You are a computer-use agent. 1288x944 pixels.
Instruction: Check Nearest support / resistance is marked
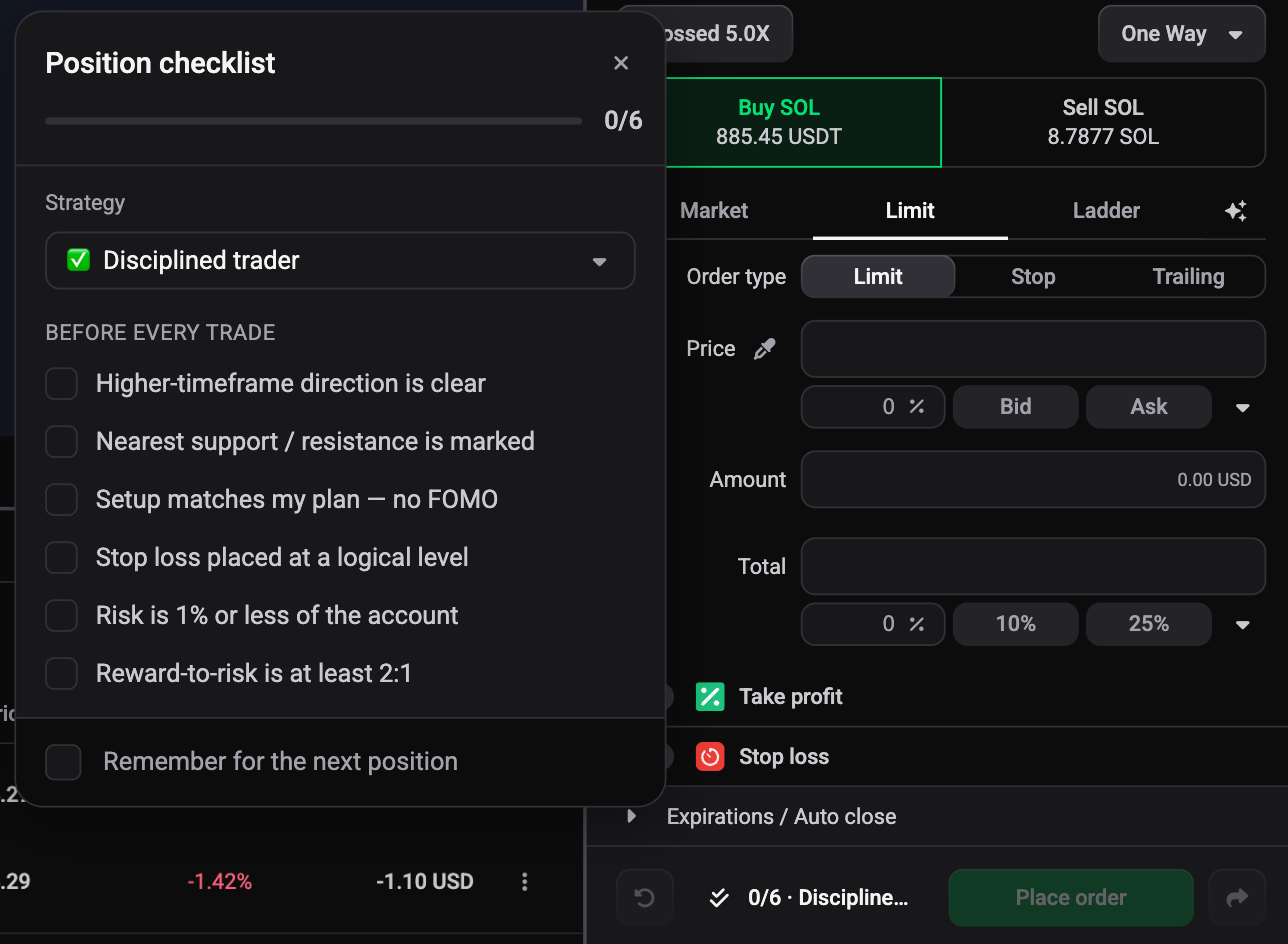click(x=62, y=442)
